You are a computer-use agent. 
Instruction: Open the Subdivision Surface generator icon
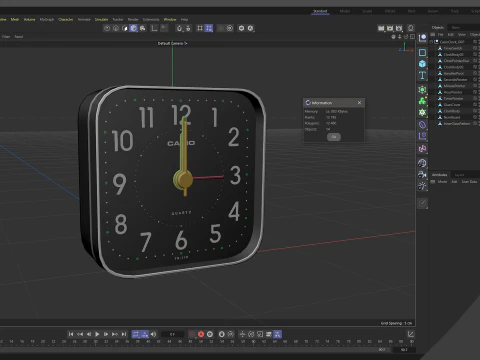[x=422, y=90]
